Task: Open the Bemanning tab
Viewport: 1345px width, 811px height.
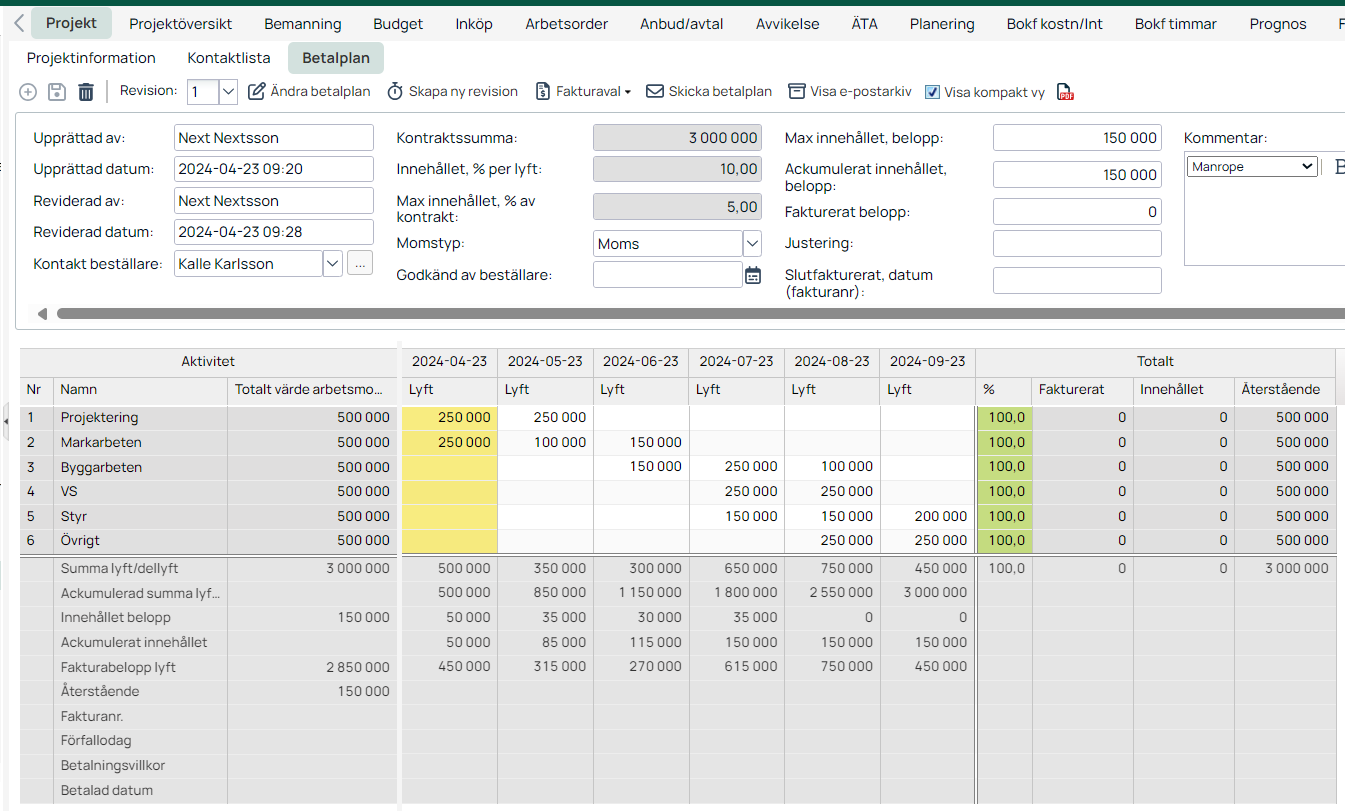Action: [x=303, y=24]
